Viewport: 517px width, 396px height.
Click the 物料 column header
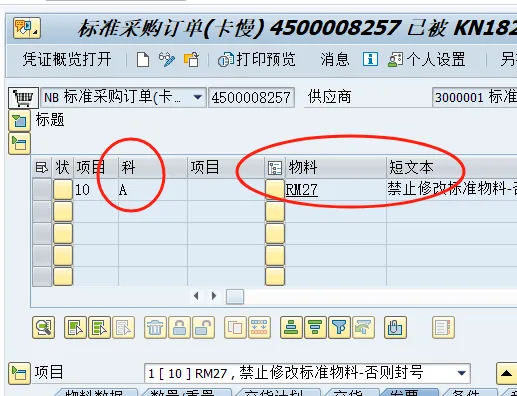336,167
